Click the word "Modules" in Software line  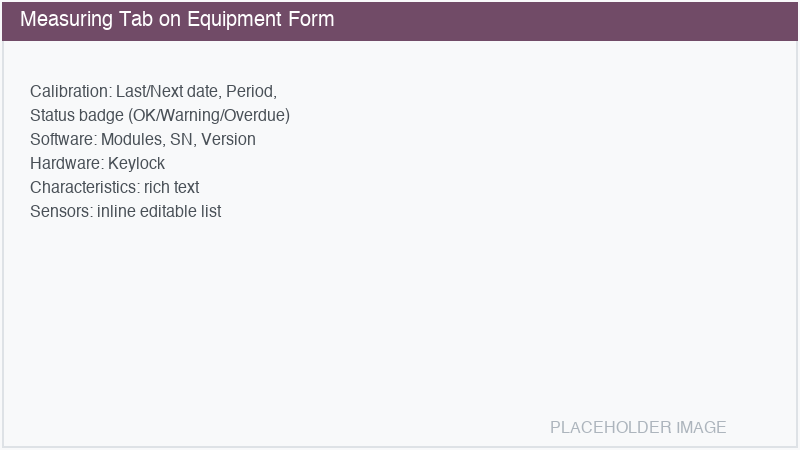(132, 139)
